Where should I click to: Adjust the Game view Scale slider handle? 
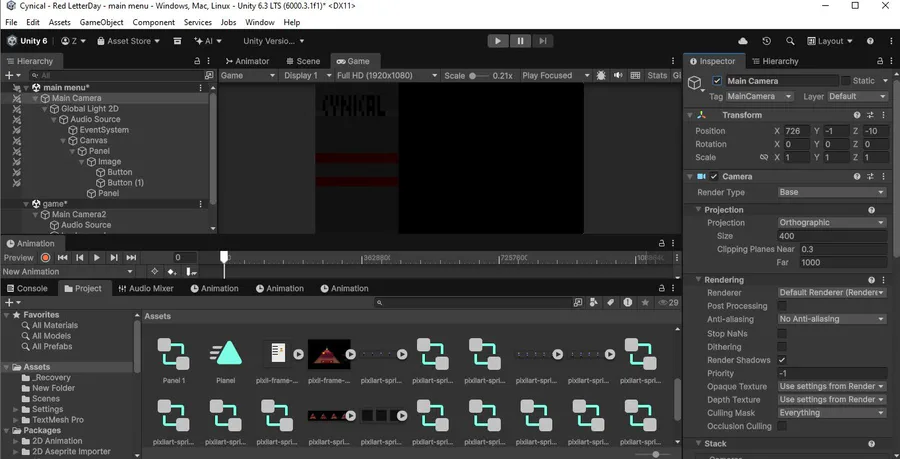[472, 75]
